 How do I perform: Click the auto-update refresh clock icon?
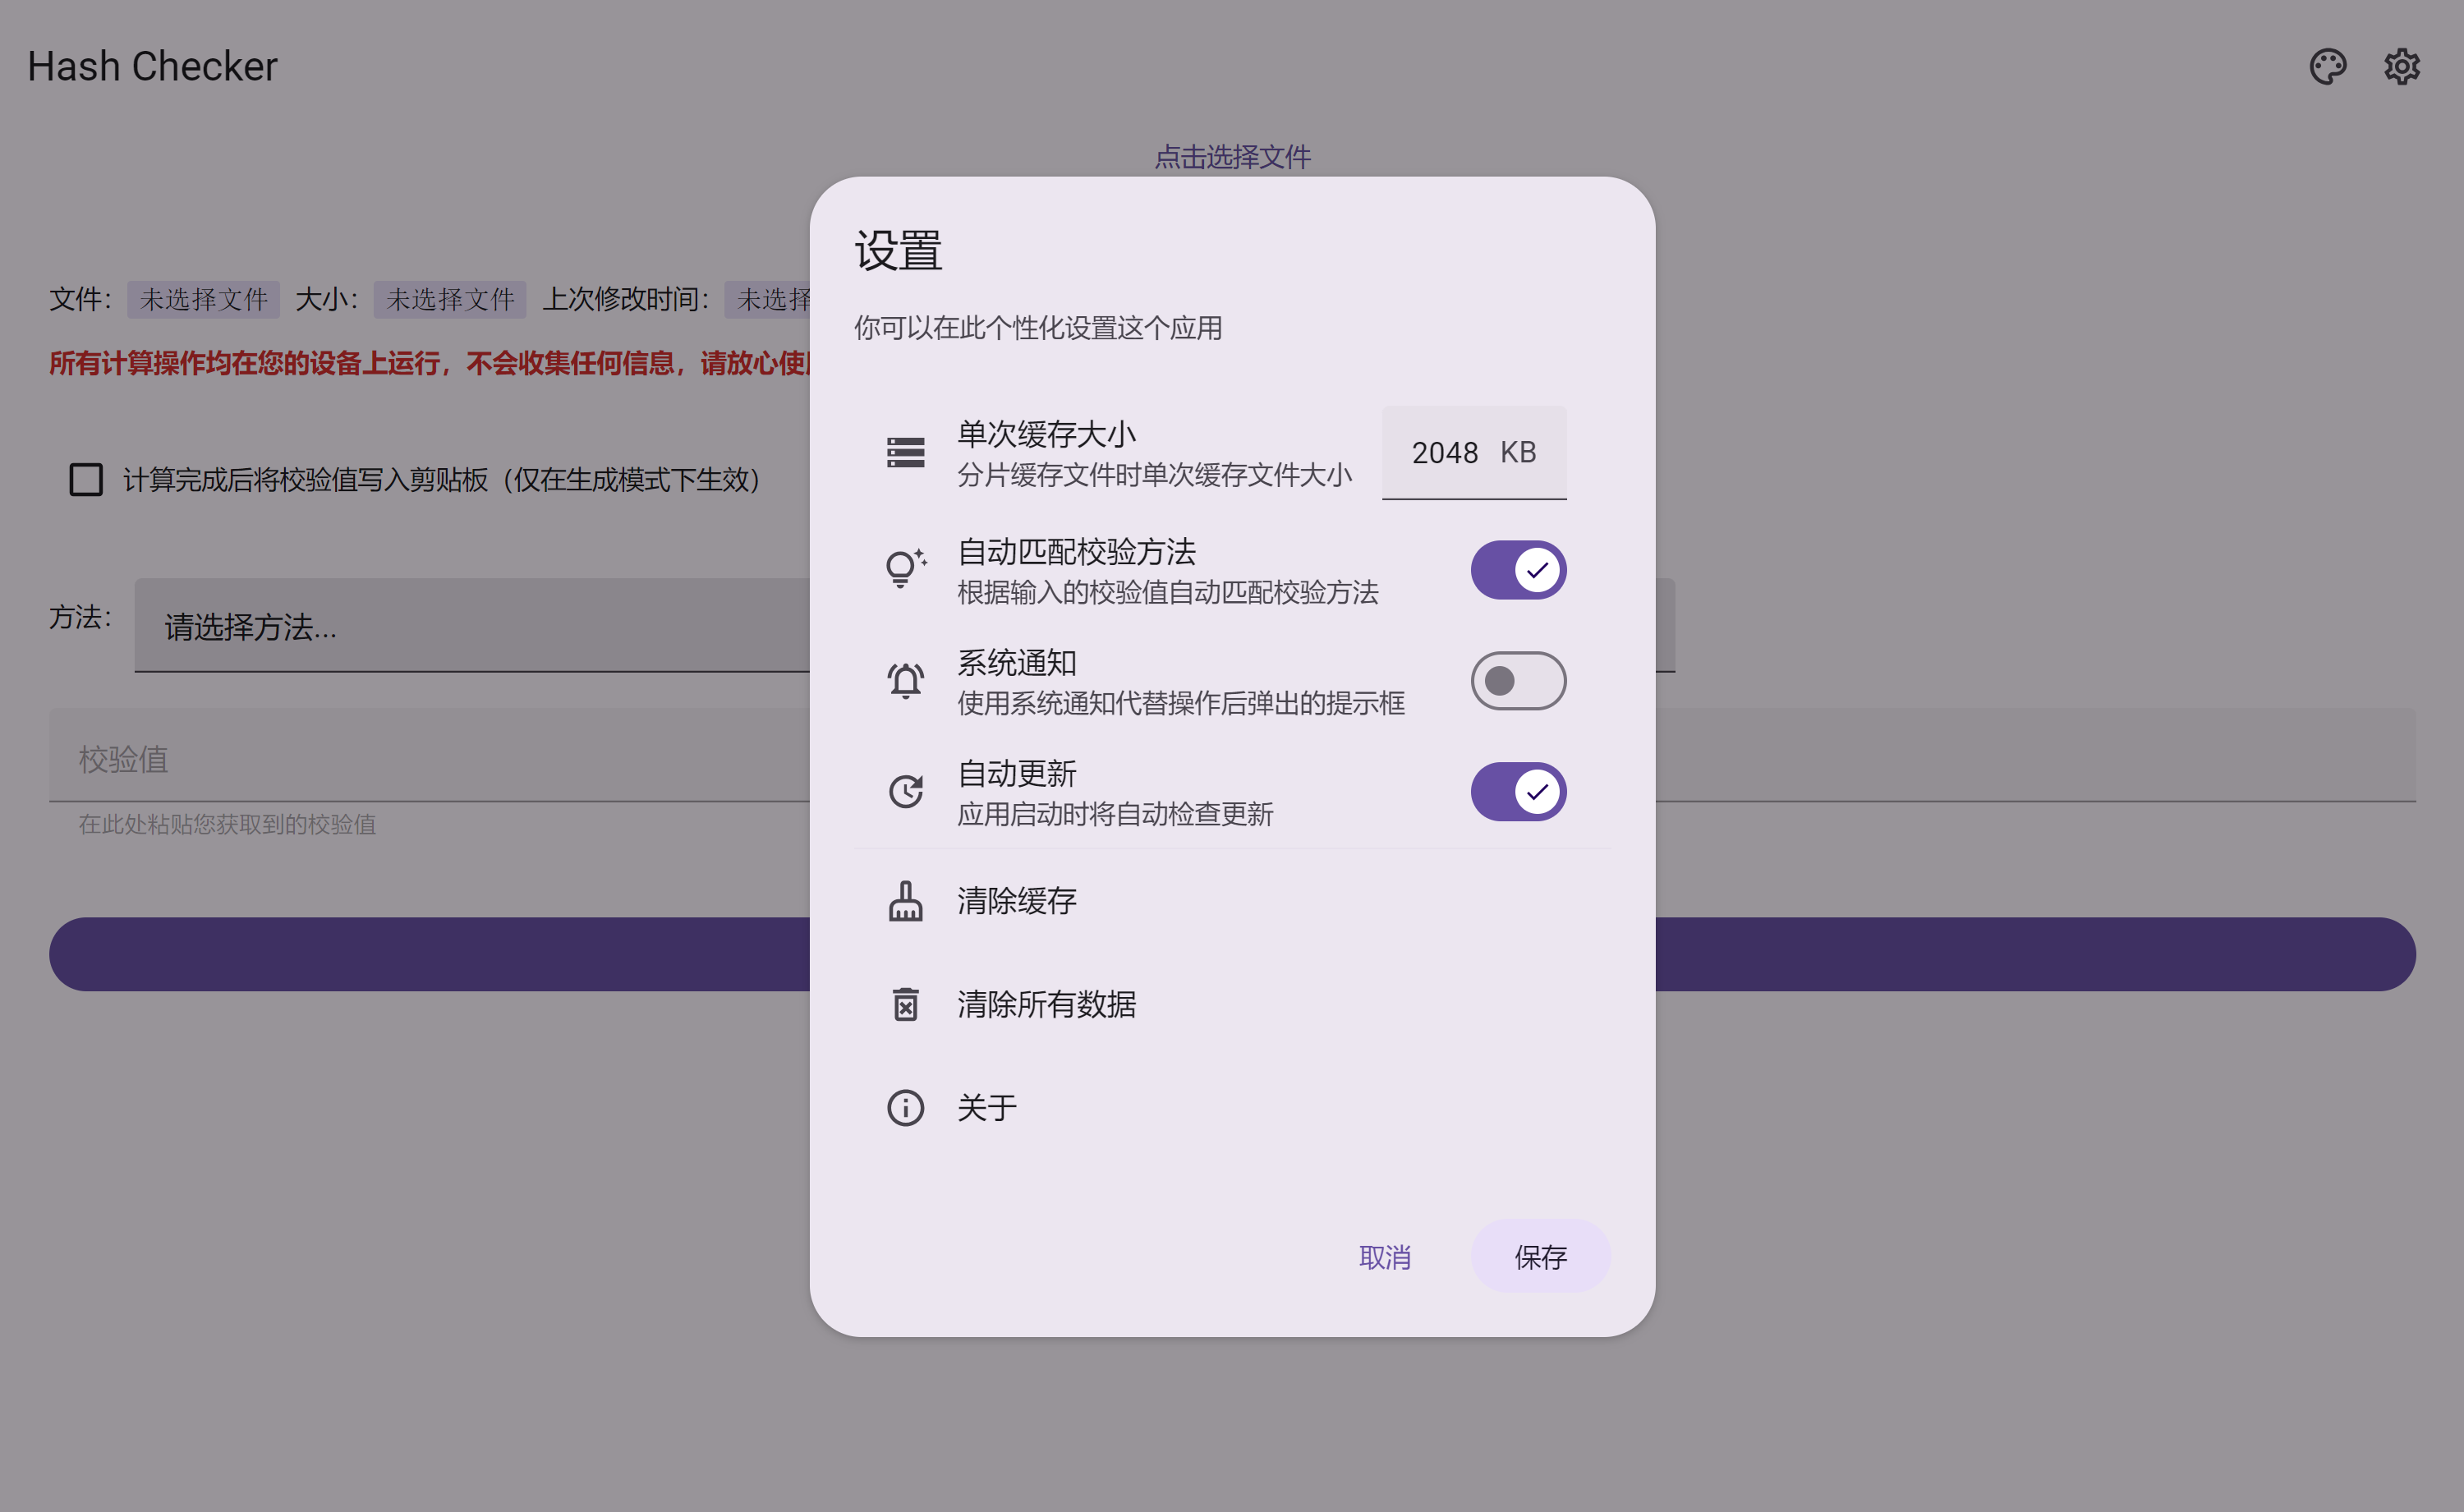905,792
